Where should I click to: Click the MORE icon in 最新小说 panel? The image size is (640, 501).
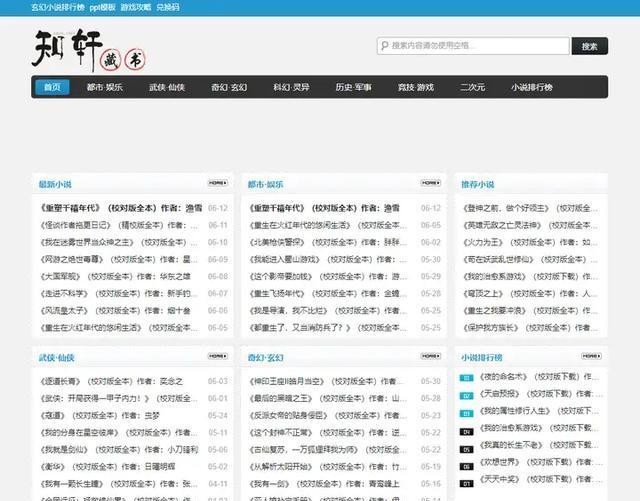click(217, 184)
